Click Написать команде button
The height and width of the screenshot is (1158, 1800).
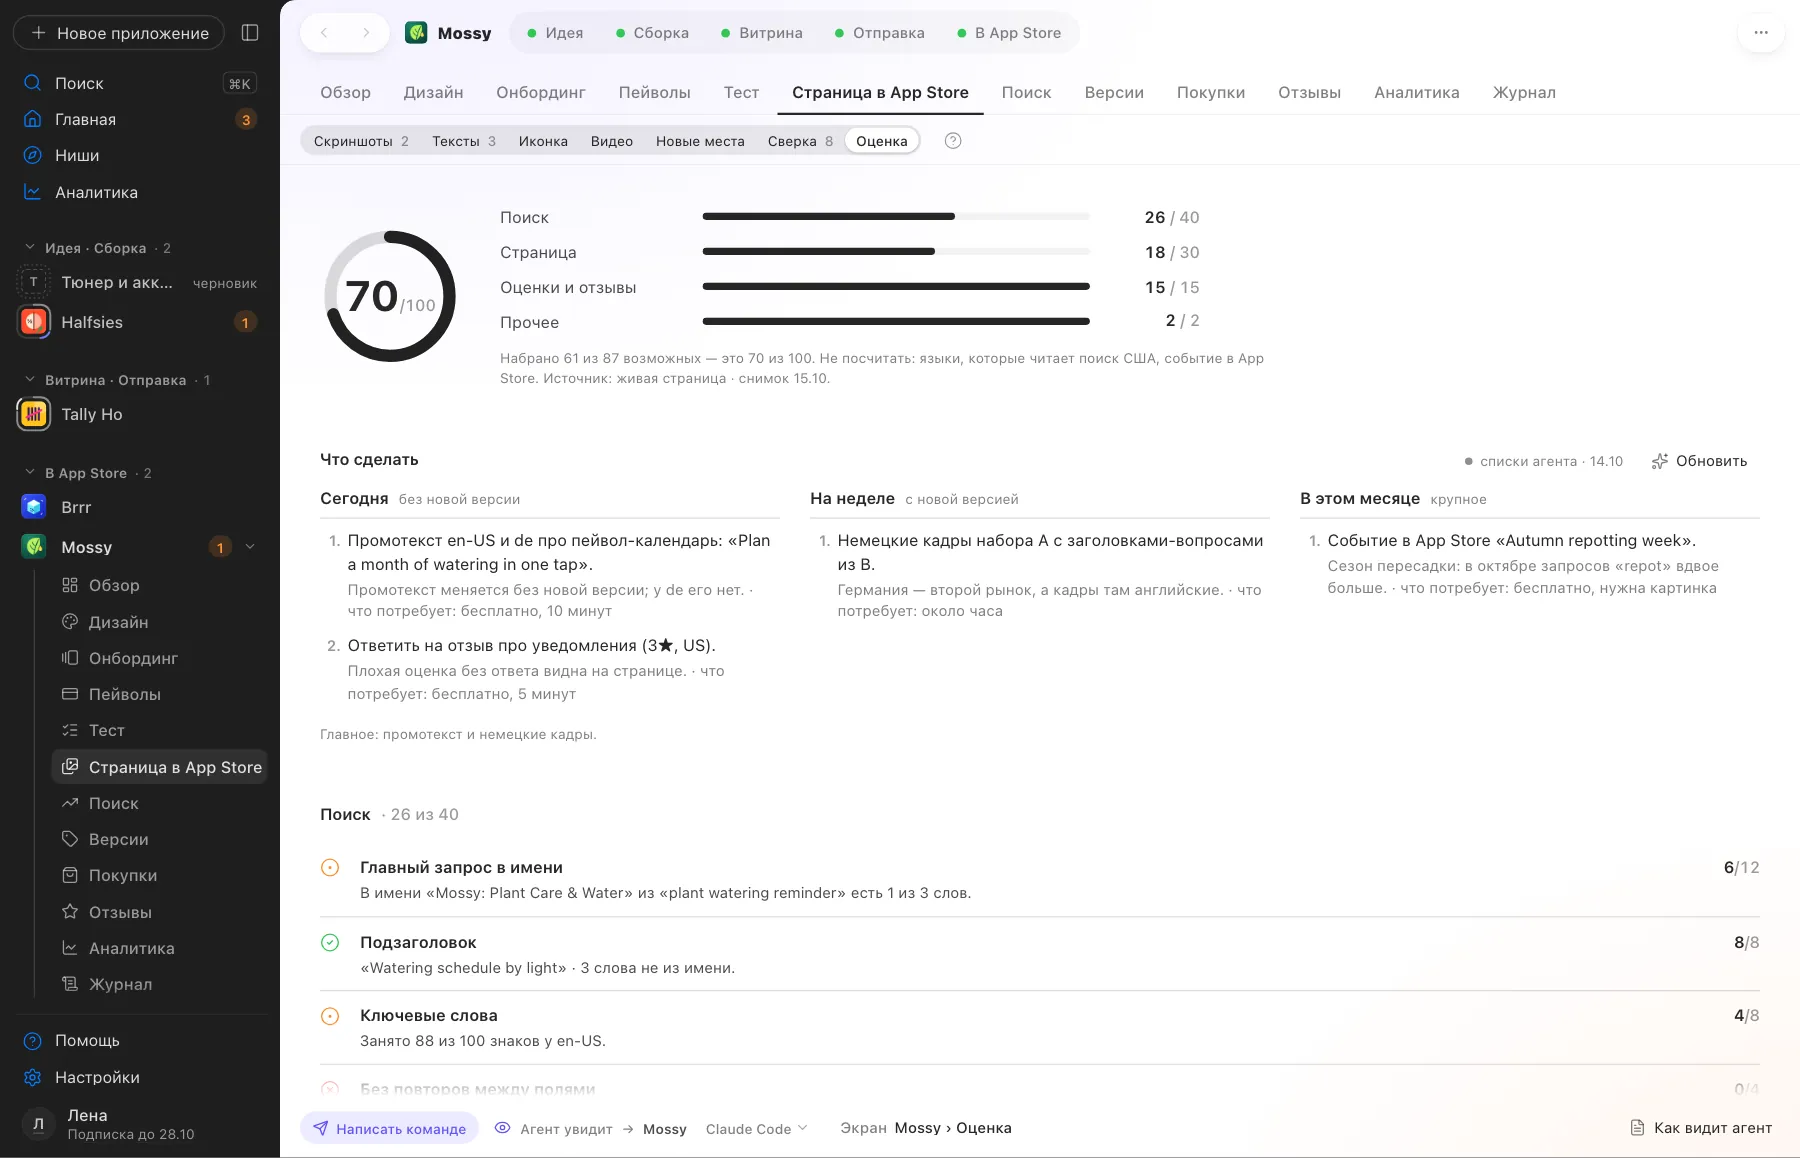click(x=390, y=1129)
